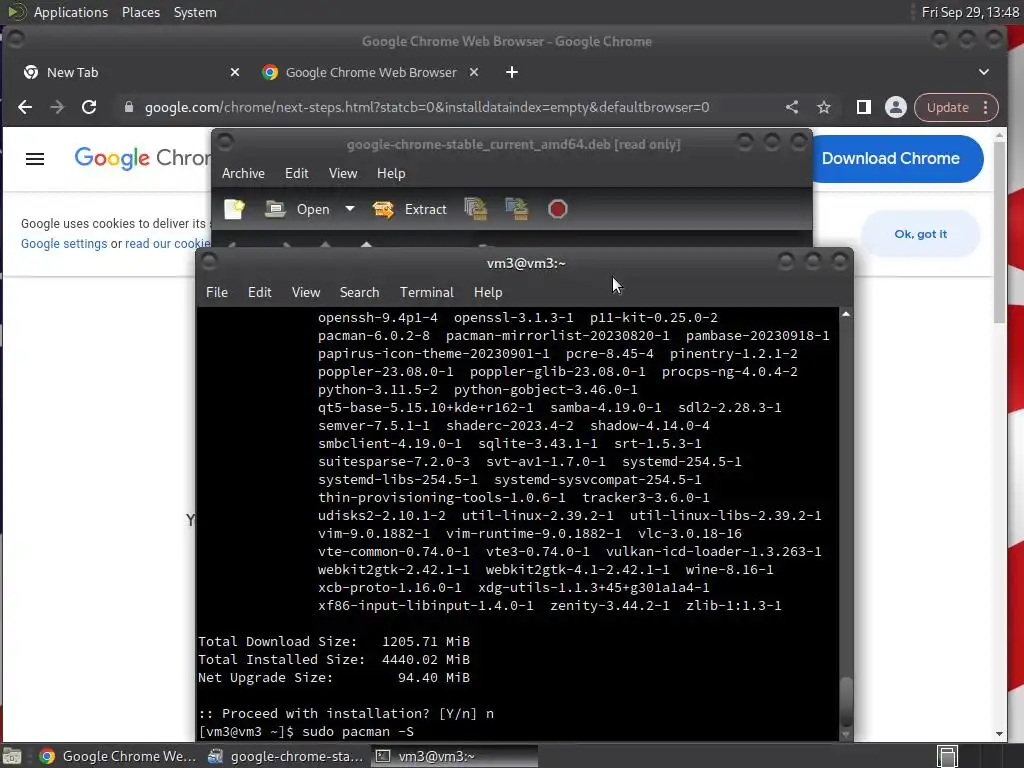Viewport: 1024px width, 768px height.
Task: Open the archive manager Help menu
Action: (x=391, y=173)
